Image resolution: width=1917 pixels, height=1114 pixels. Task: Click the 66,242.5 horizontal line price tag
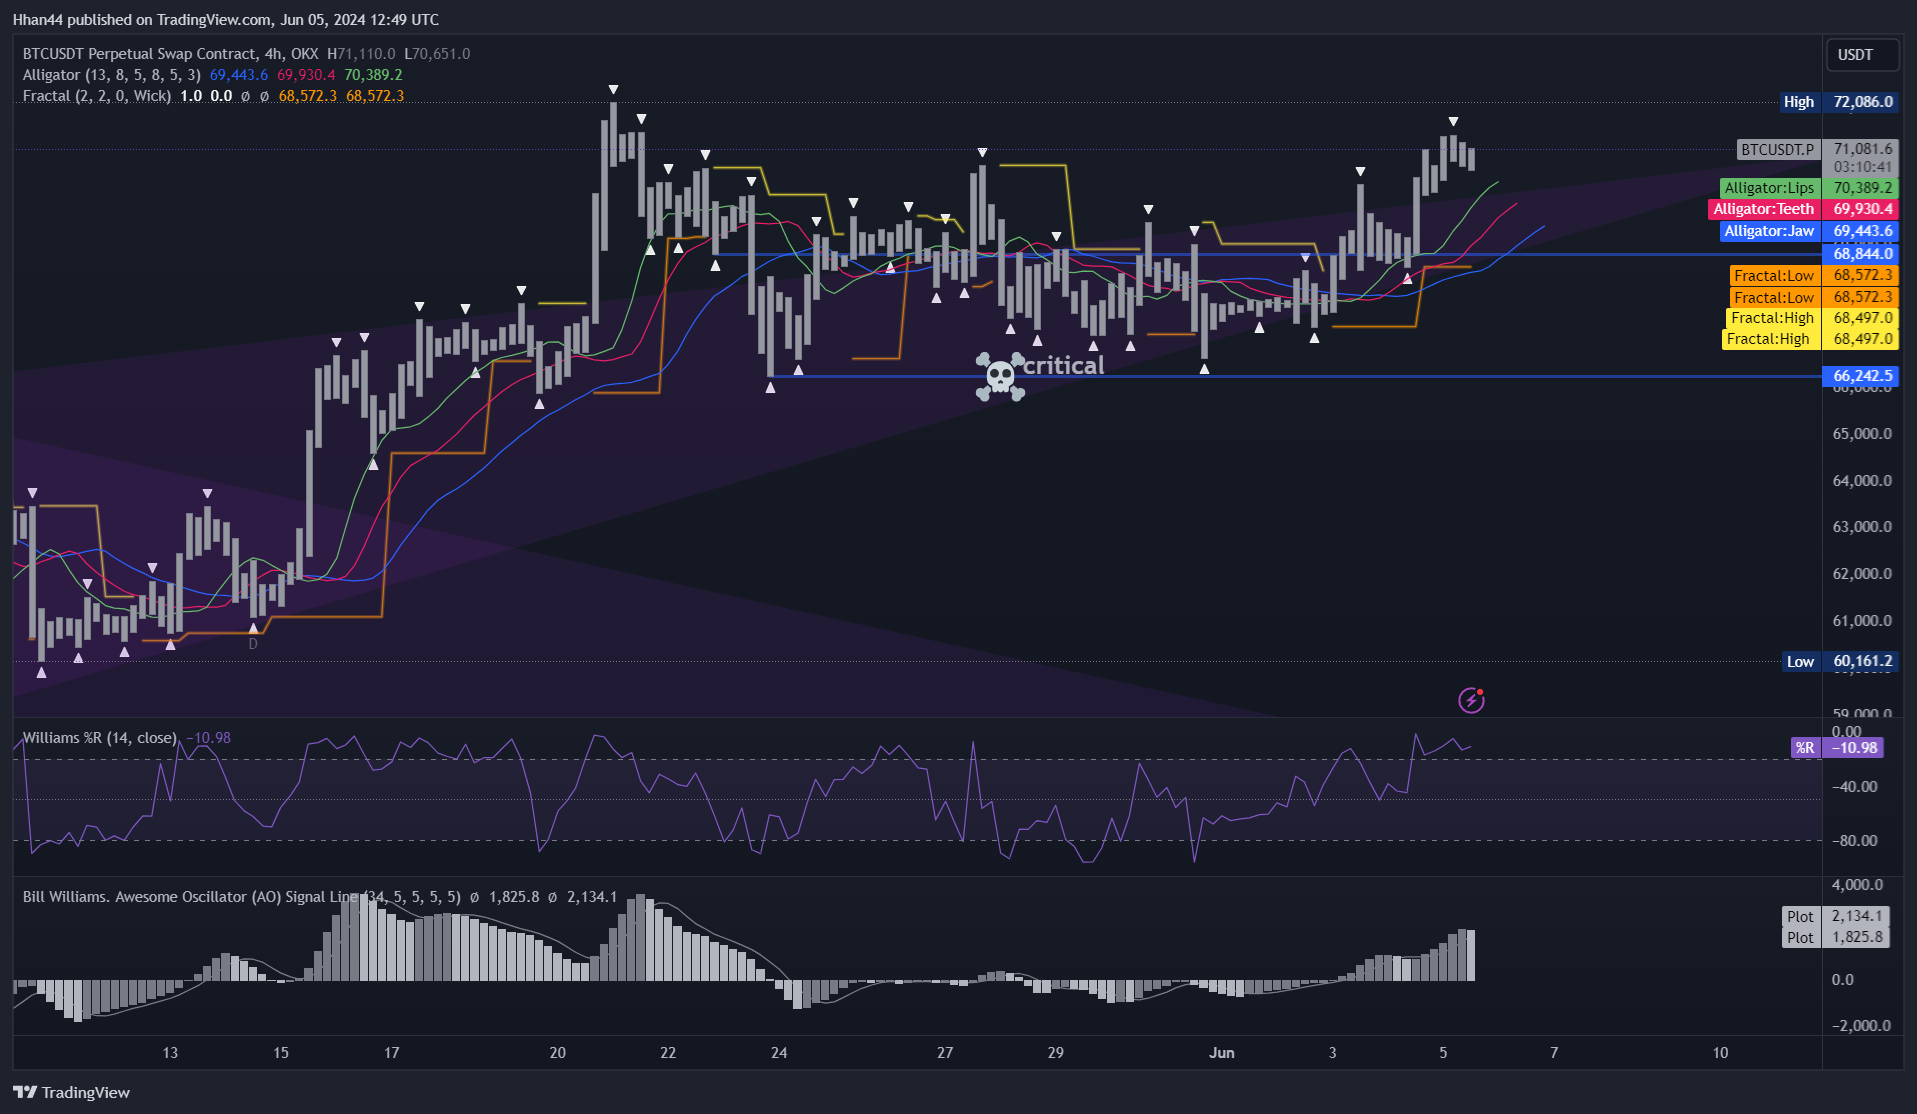click(1861, 376)
